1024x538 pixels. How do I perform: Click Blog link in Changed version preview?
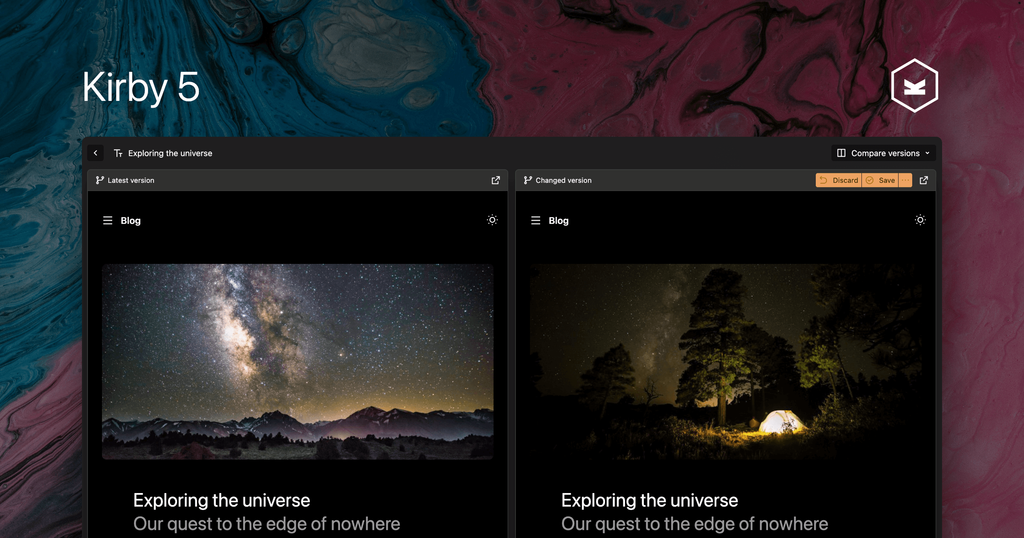point(558,221)
